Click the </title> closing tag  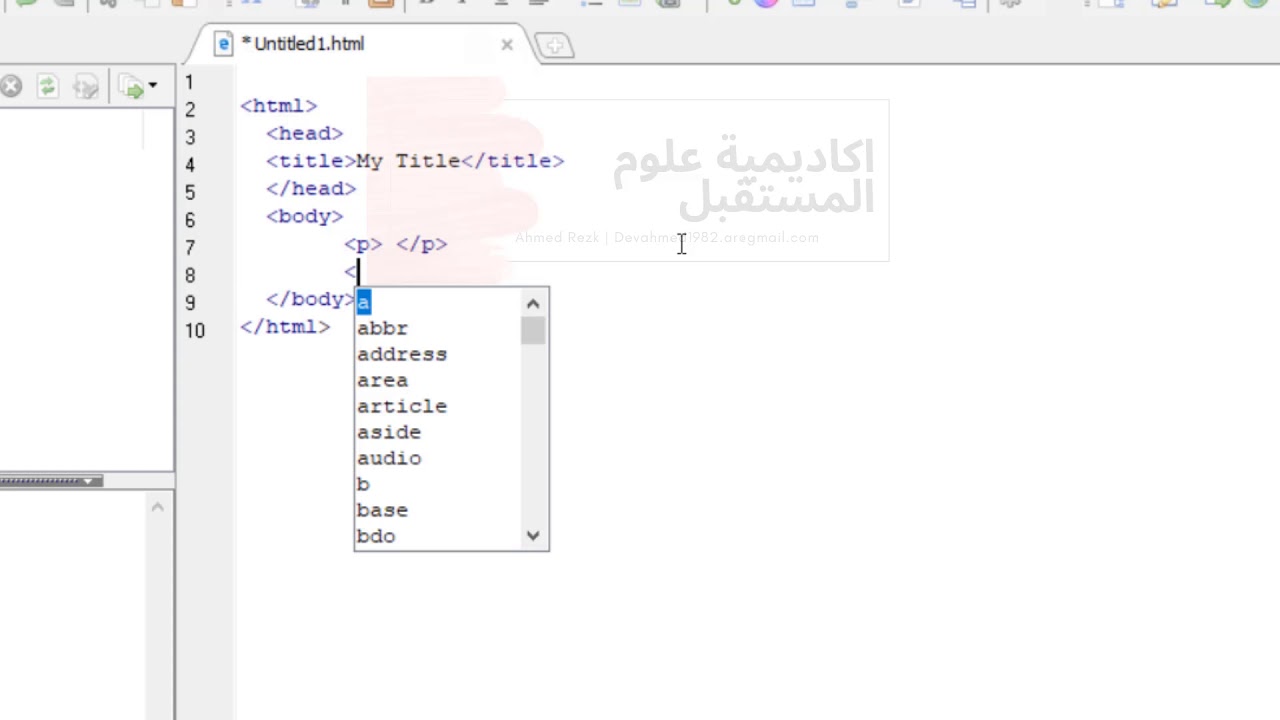(x=513, y=160)
